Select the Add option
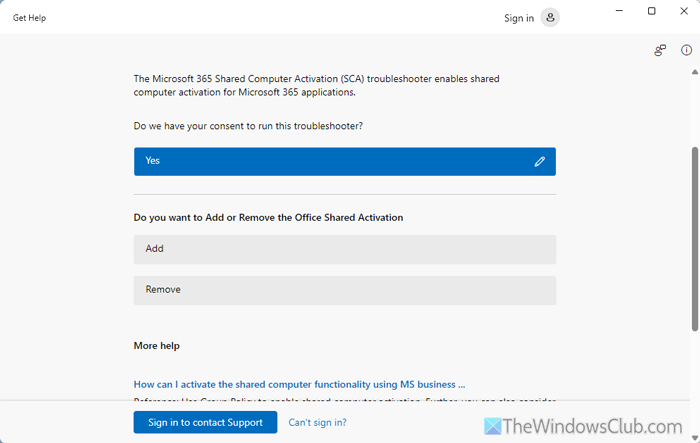 pos(344,249)
